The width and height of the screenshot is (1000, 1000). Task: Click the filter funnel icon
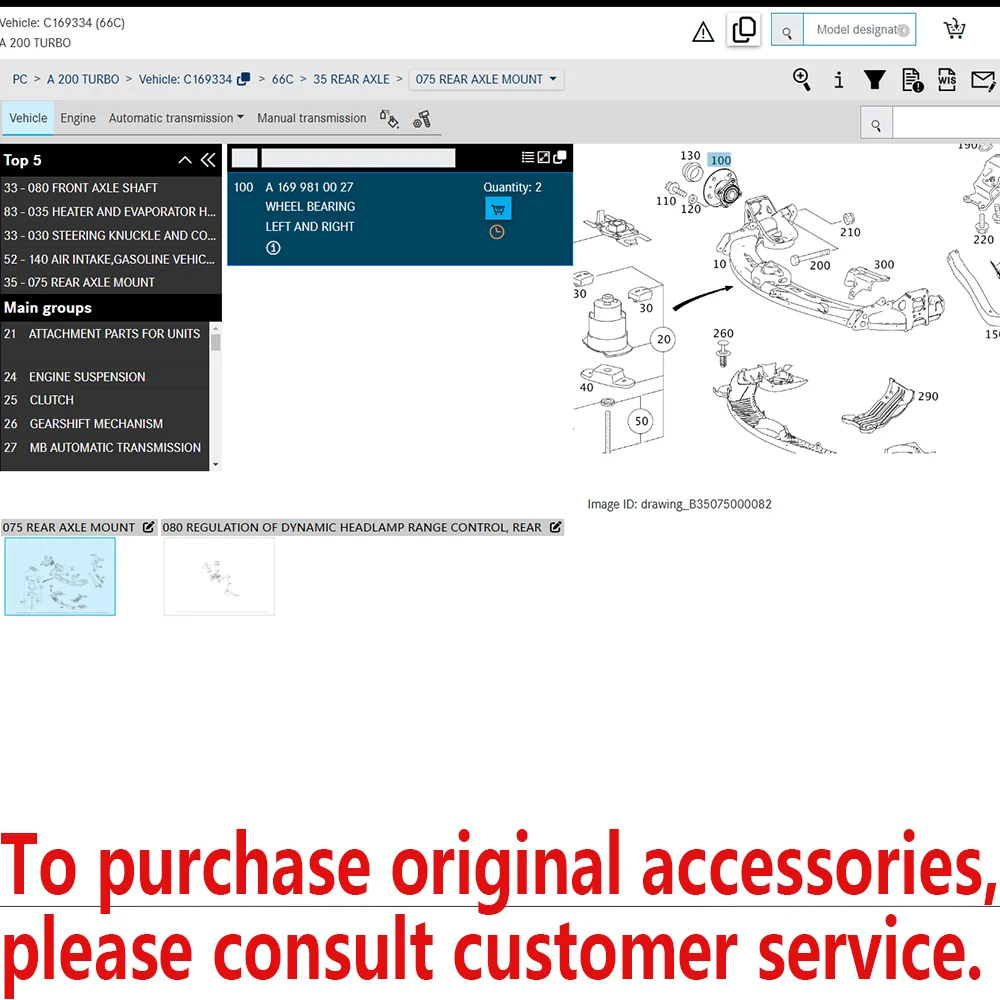point(874,80)
